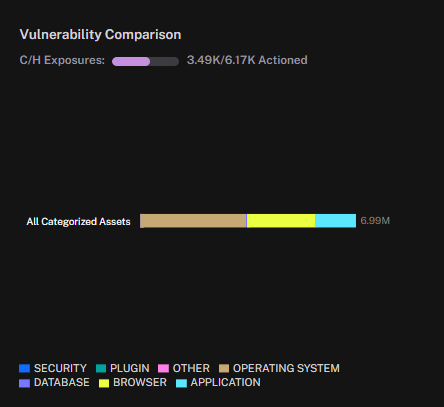The width and height of the screenshot is (444, 407).
Task: Toggle the BROWSER legend label
Action: click(x=140, y=382)
